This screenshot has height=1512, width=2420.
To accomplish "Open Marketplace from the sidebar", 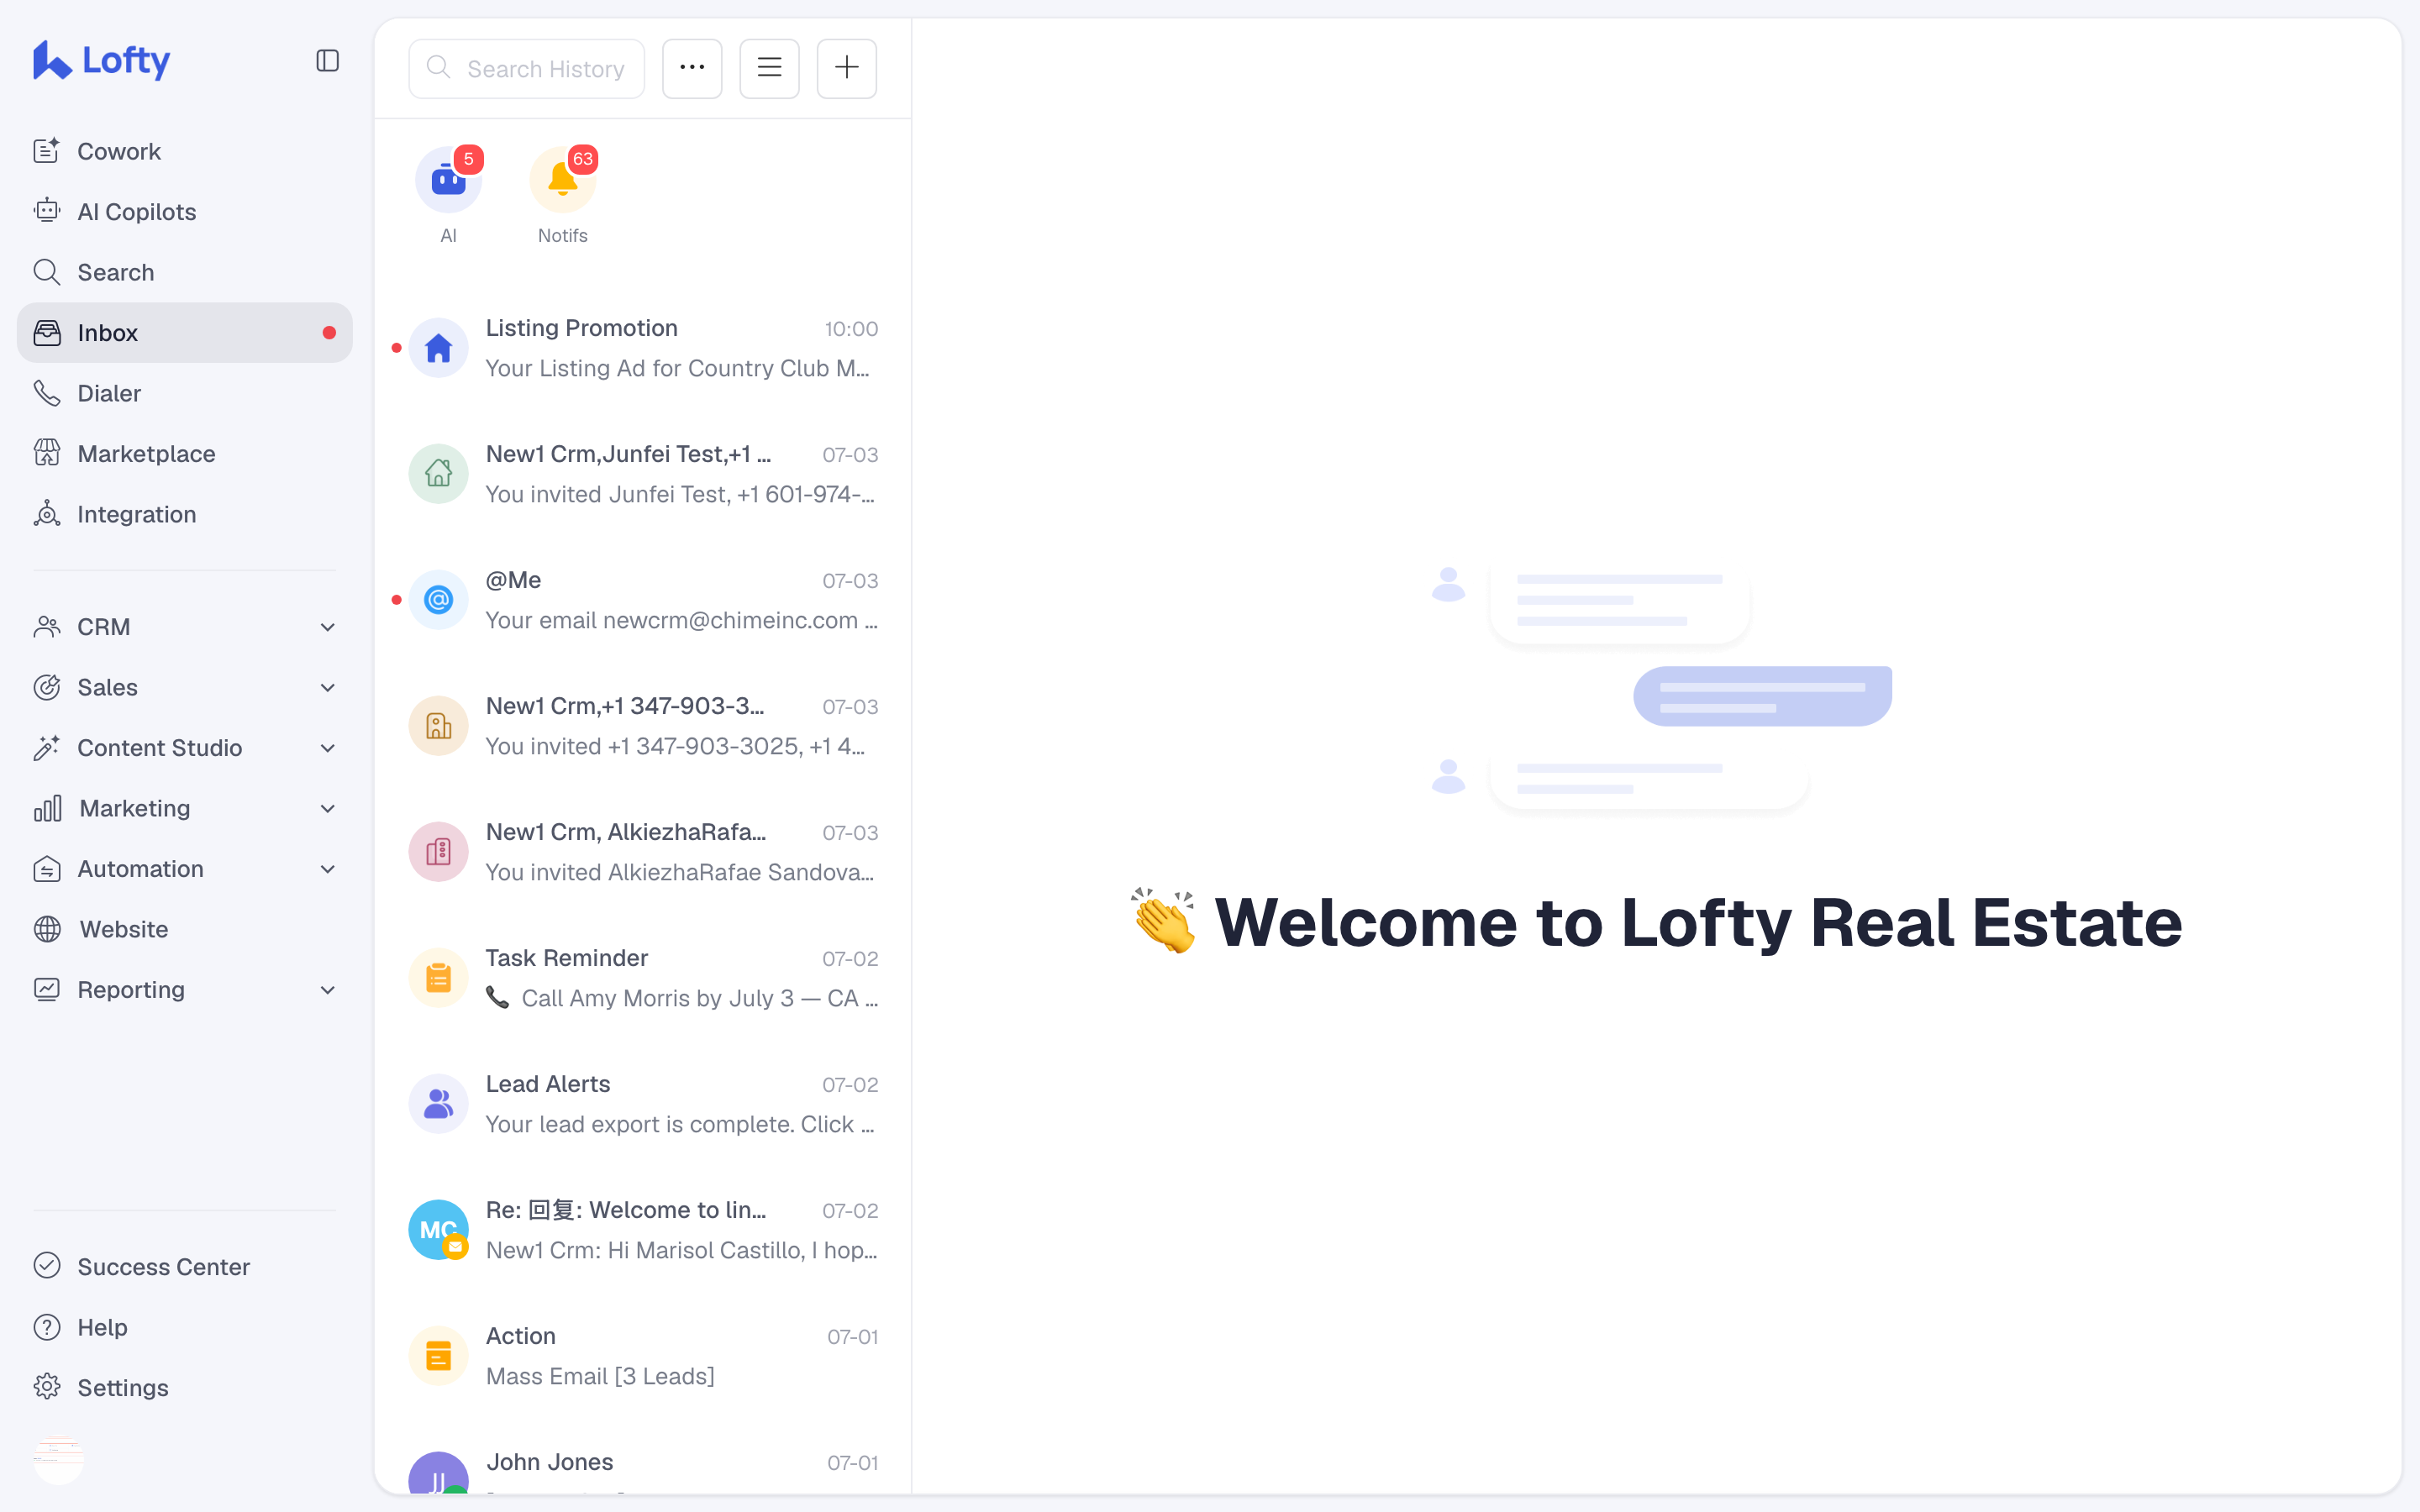I will pos(185,454).
